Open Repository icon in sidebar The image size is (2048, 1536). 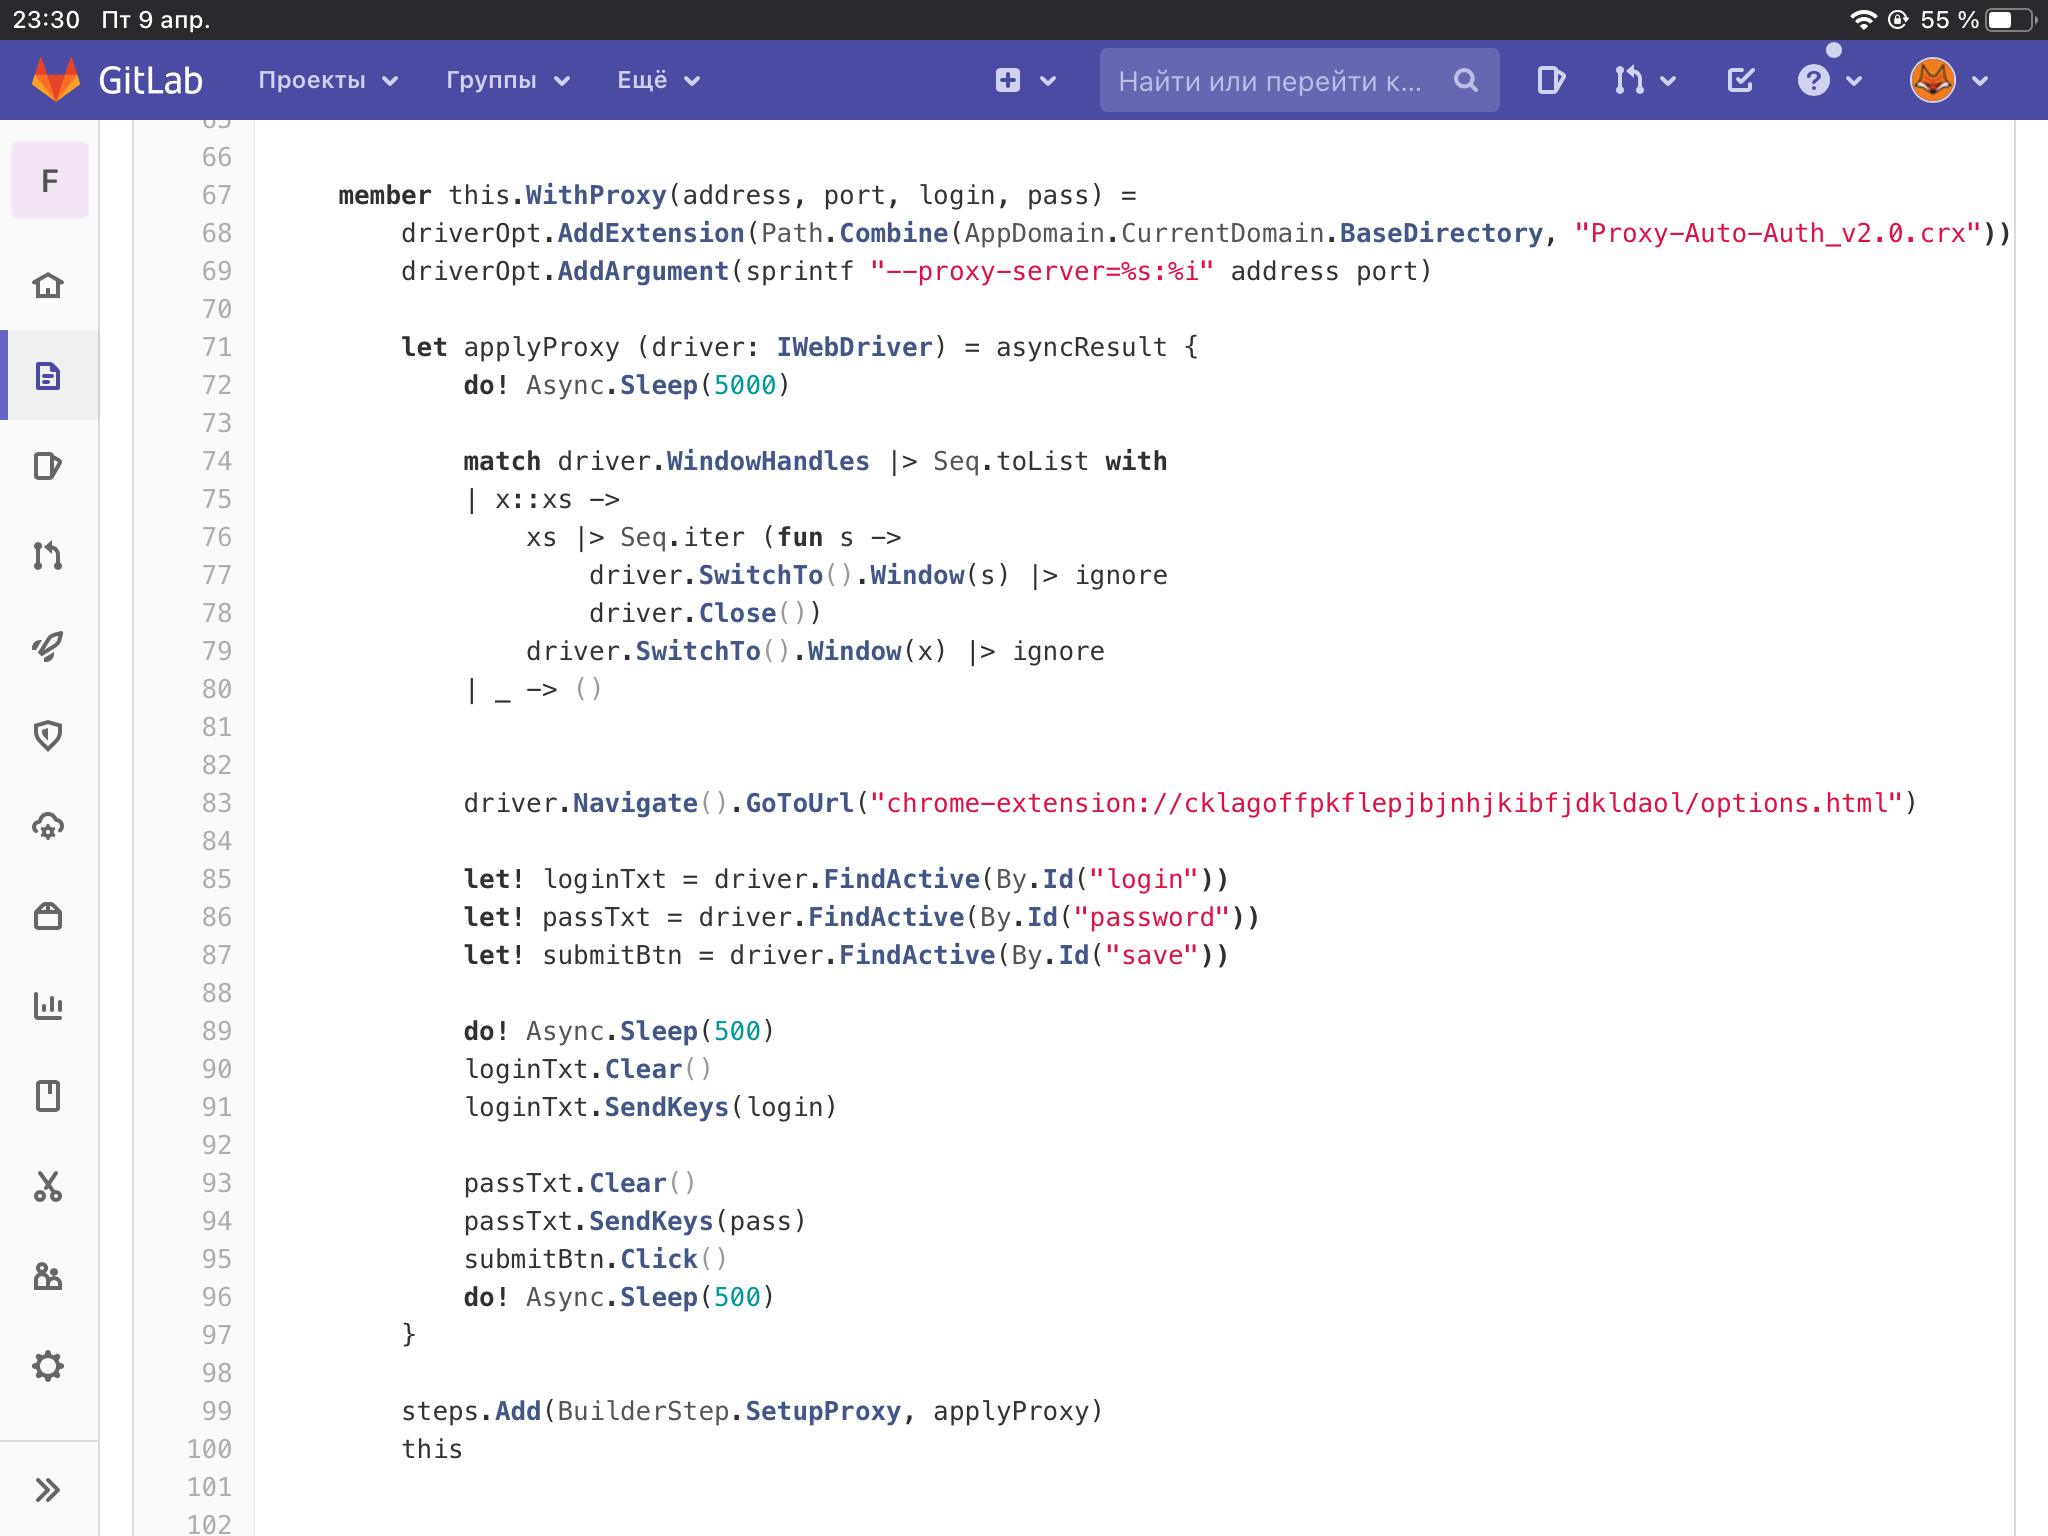[x=48, y=376]
